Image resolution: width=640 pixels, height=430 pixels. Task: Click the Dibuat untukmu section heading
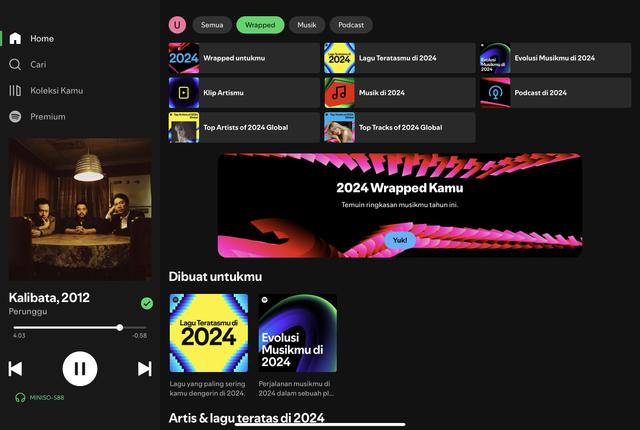(216, 277)
